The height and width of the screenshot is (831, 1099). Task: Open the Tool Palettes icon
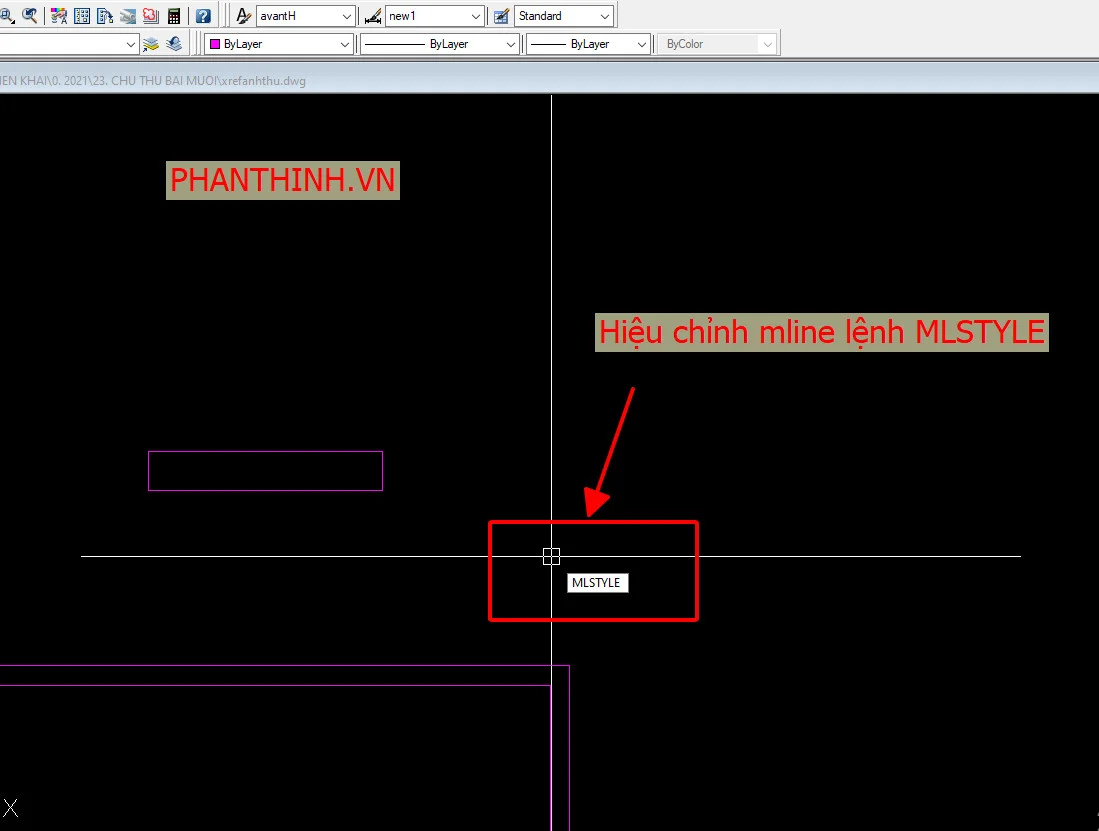pyautogui.click(x=105, y=15)
